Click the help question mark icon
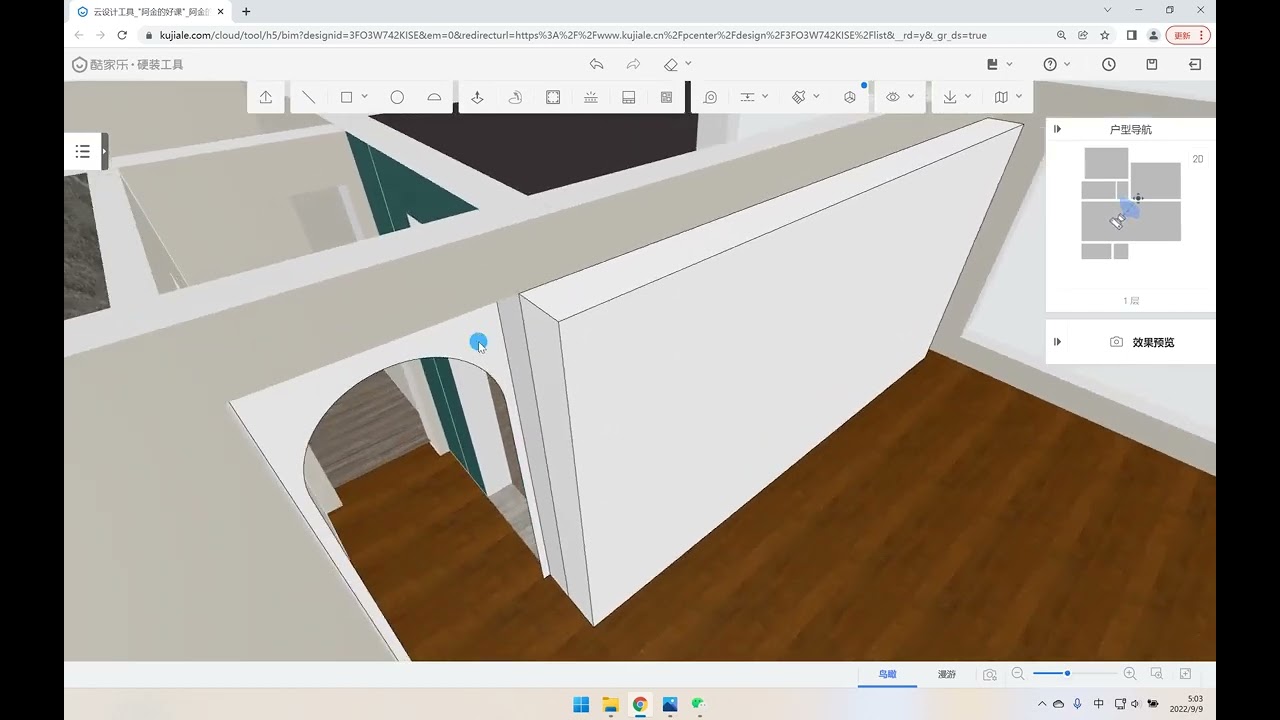Image resolution: width=1280 pixels, height=720 pixels. click(x=1050, y=64)
